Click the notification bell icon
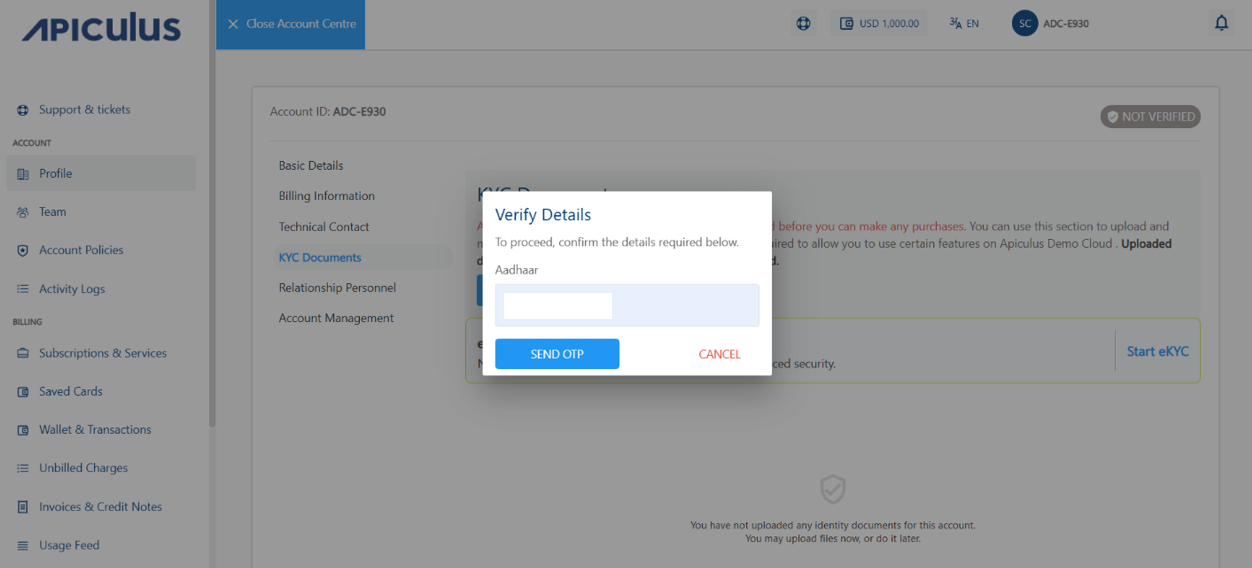Viewport: 1252px width, 568px height. (1221, 23)
